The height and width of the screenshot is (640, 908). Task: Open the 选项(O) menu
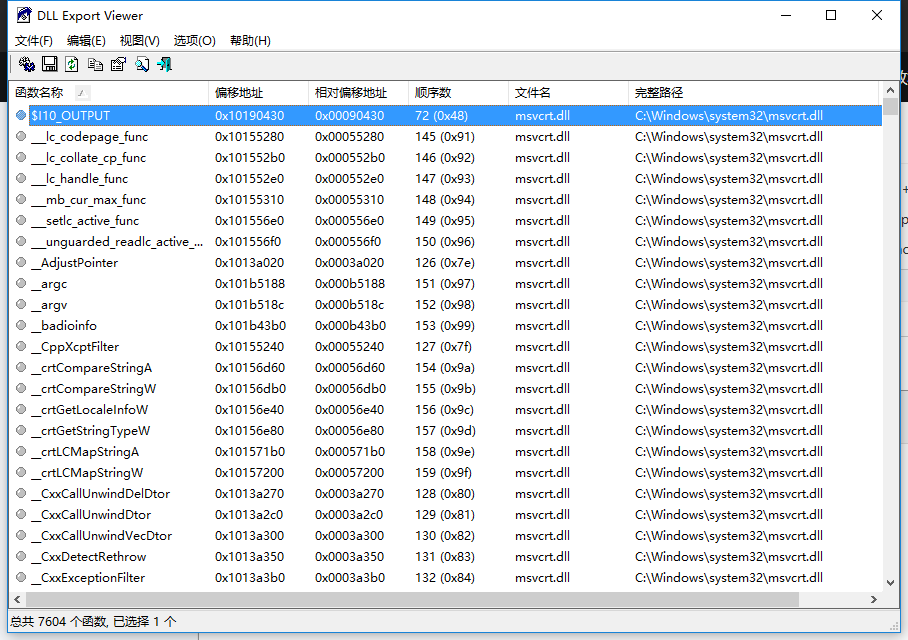click(195, 41)
